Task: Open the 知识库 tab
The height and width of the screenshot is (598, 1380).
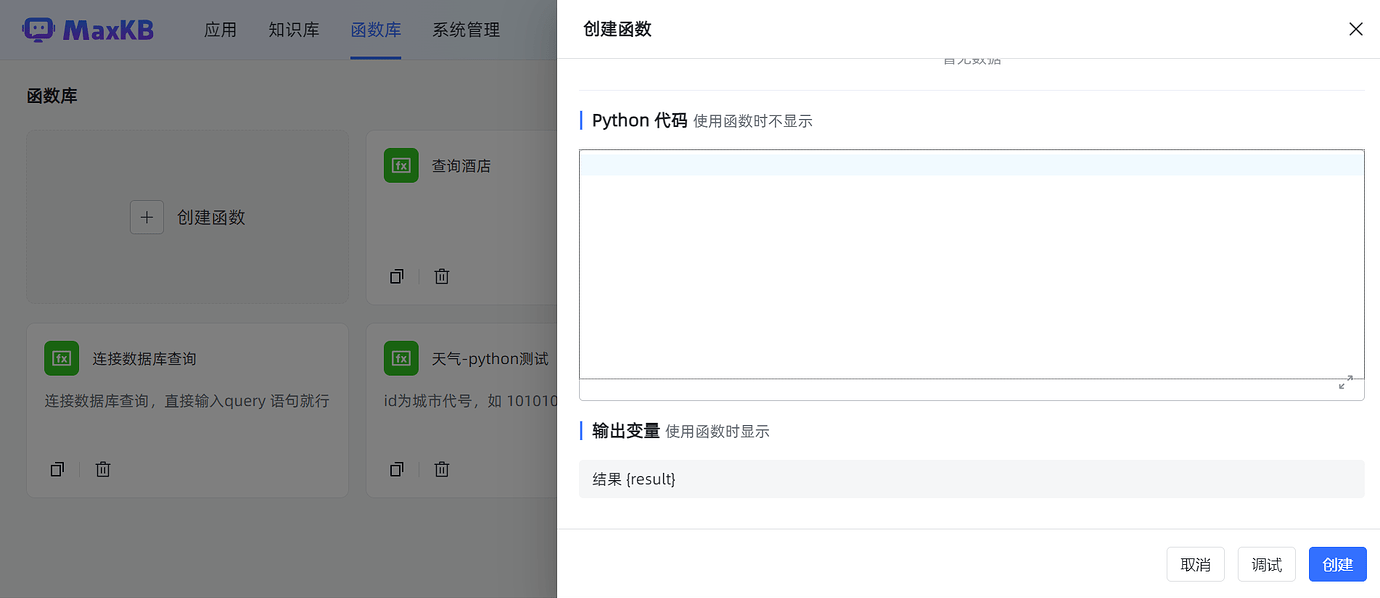Action: pos(294,30)
